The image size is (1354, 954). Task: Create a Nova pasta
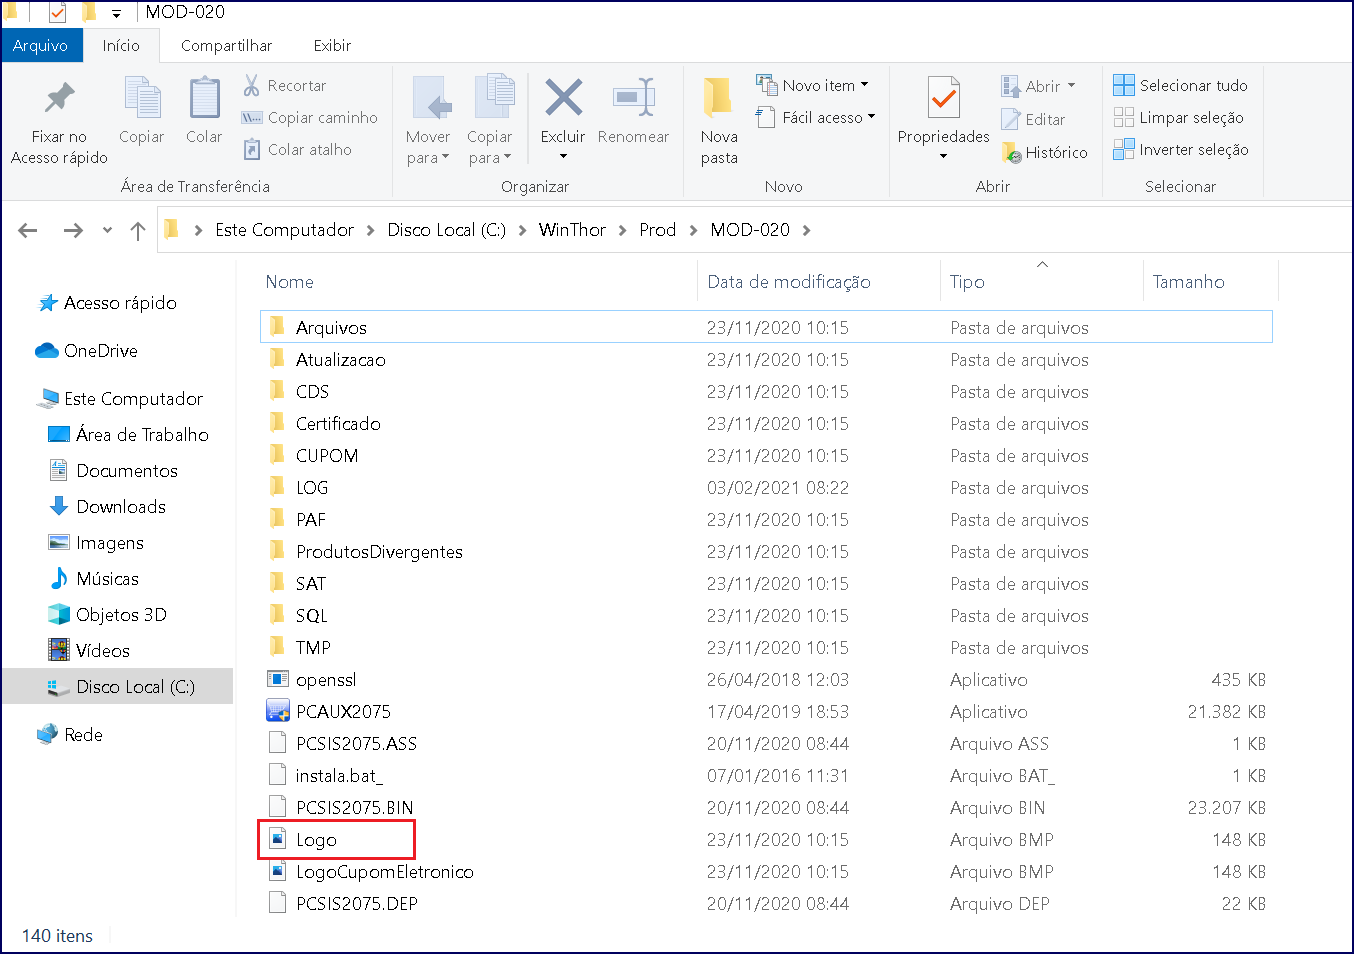click(719, 121)
